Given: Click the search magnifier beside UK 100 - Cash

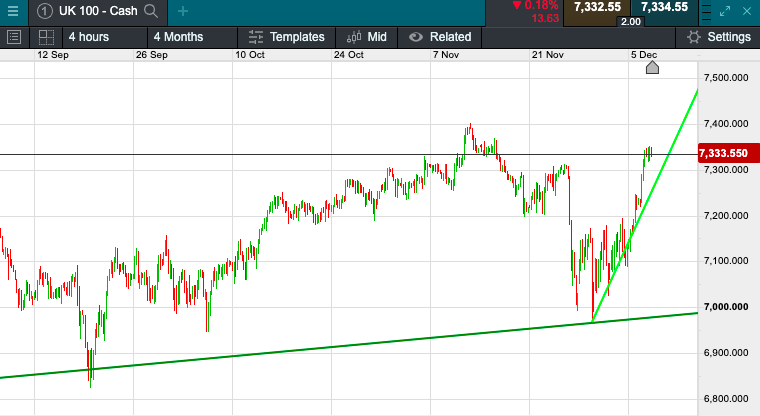Looking at the screenshot, I should pos(151,11).
